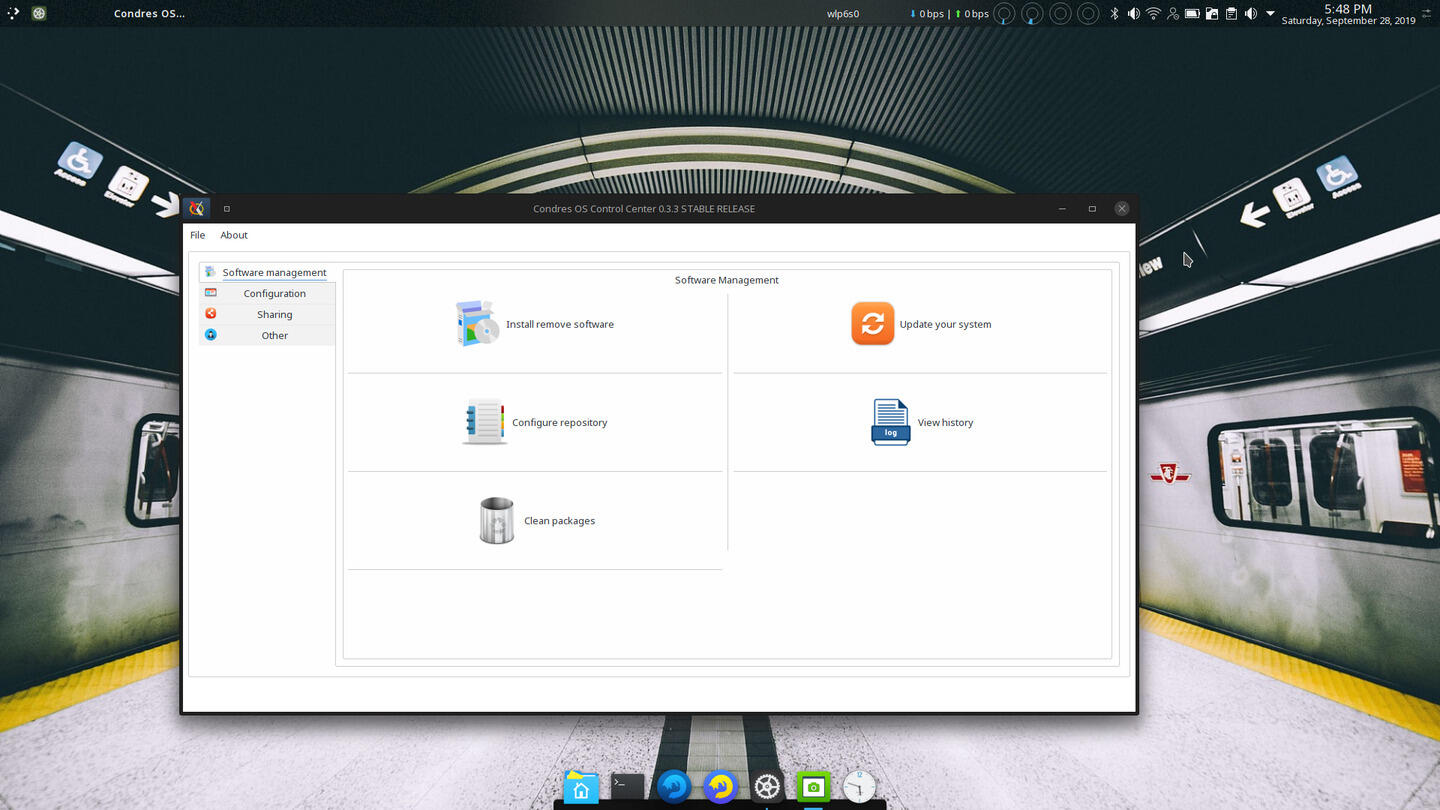
Task: Click the wlp6s0 network monitor label
Action: point(843,14)
